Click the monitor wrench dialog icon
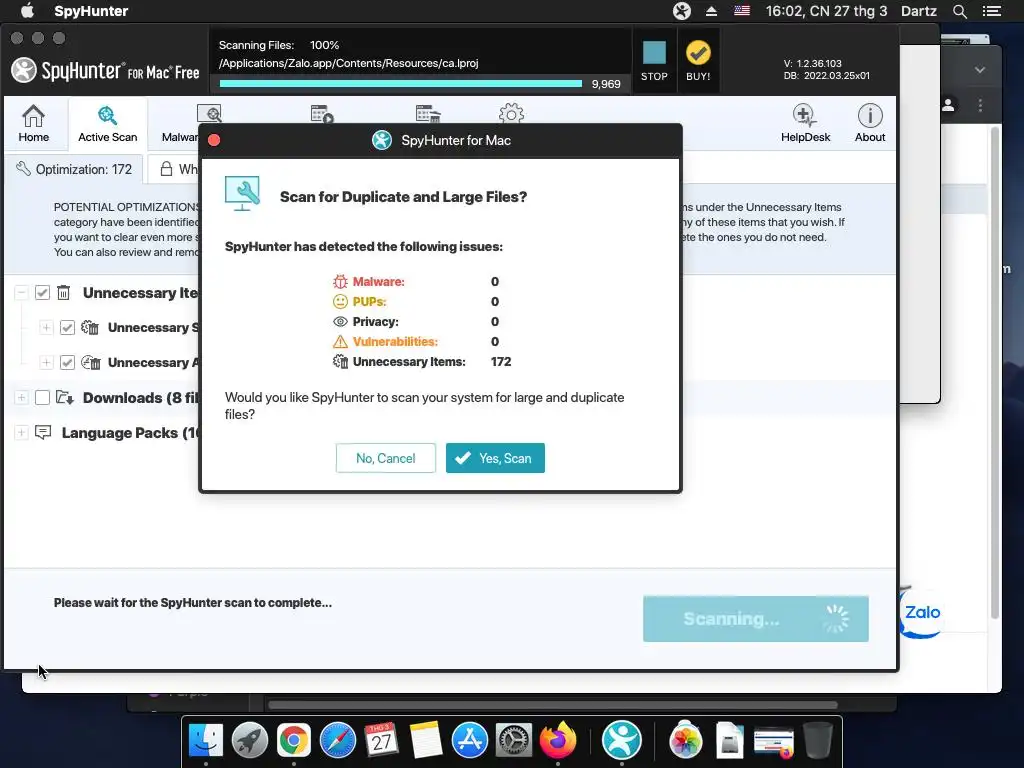This screenshot has height=768, width=1024. coord(242,193)
